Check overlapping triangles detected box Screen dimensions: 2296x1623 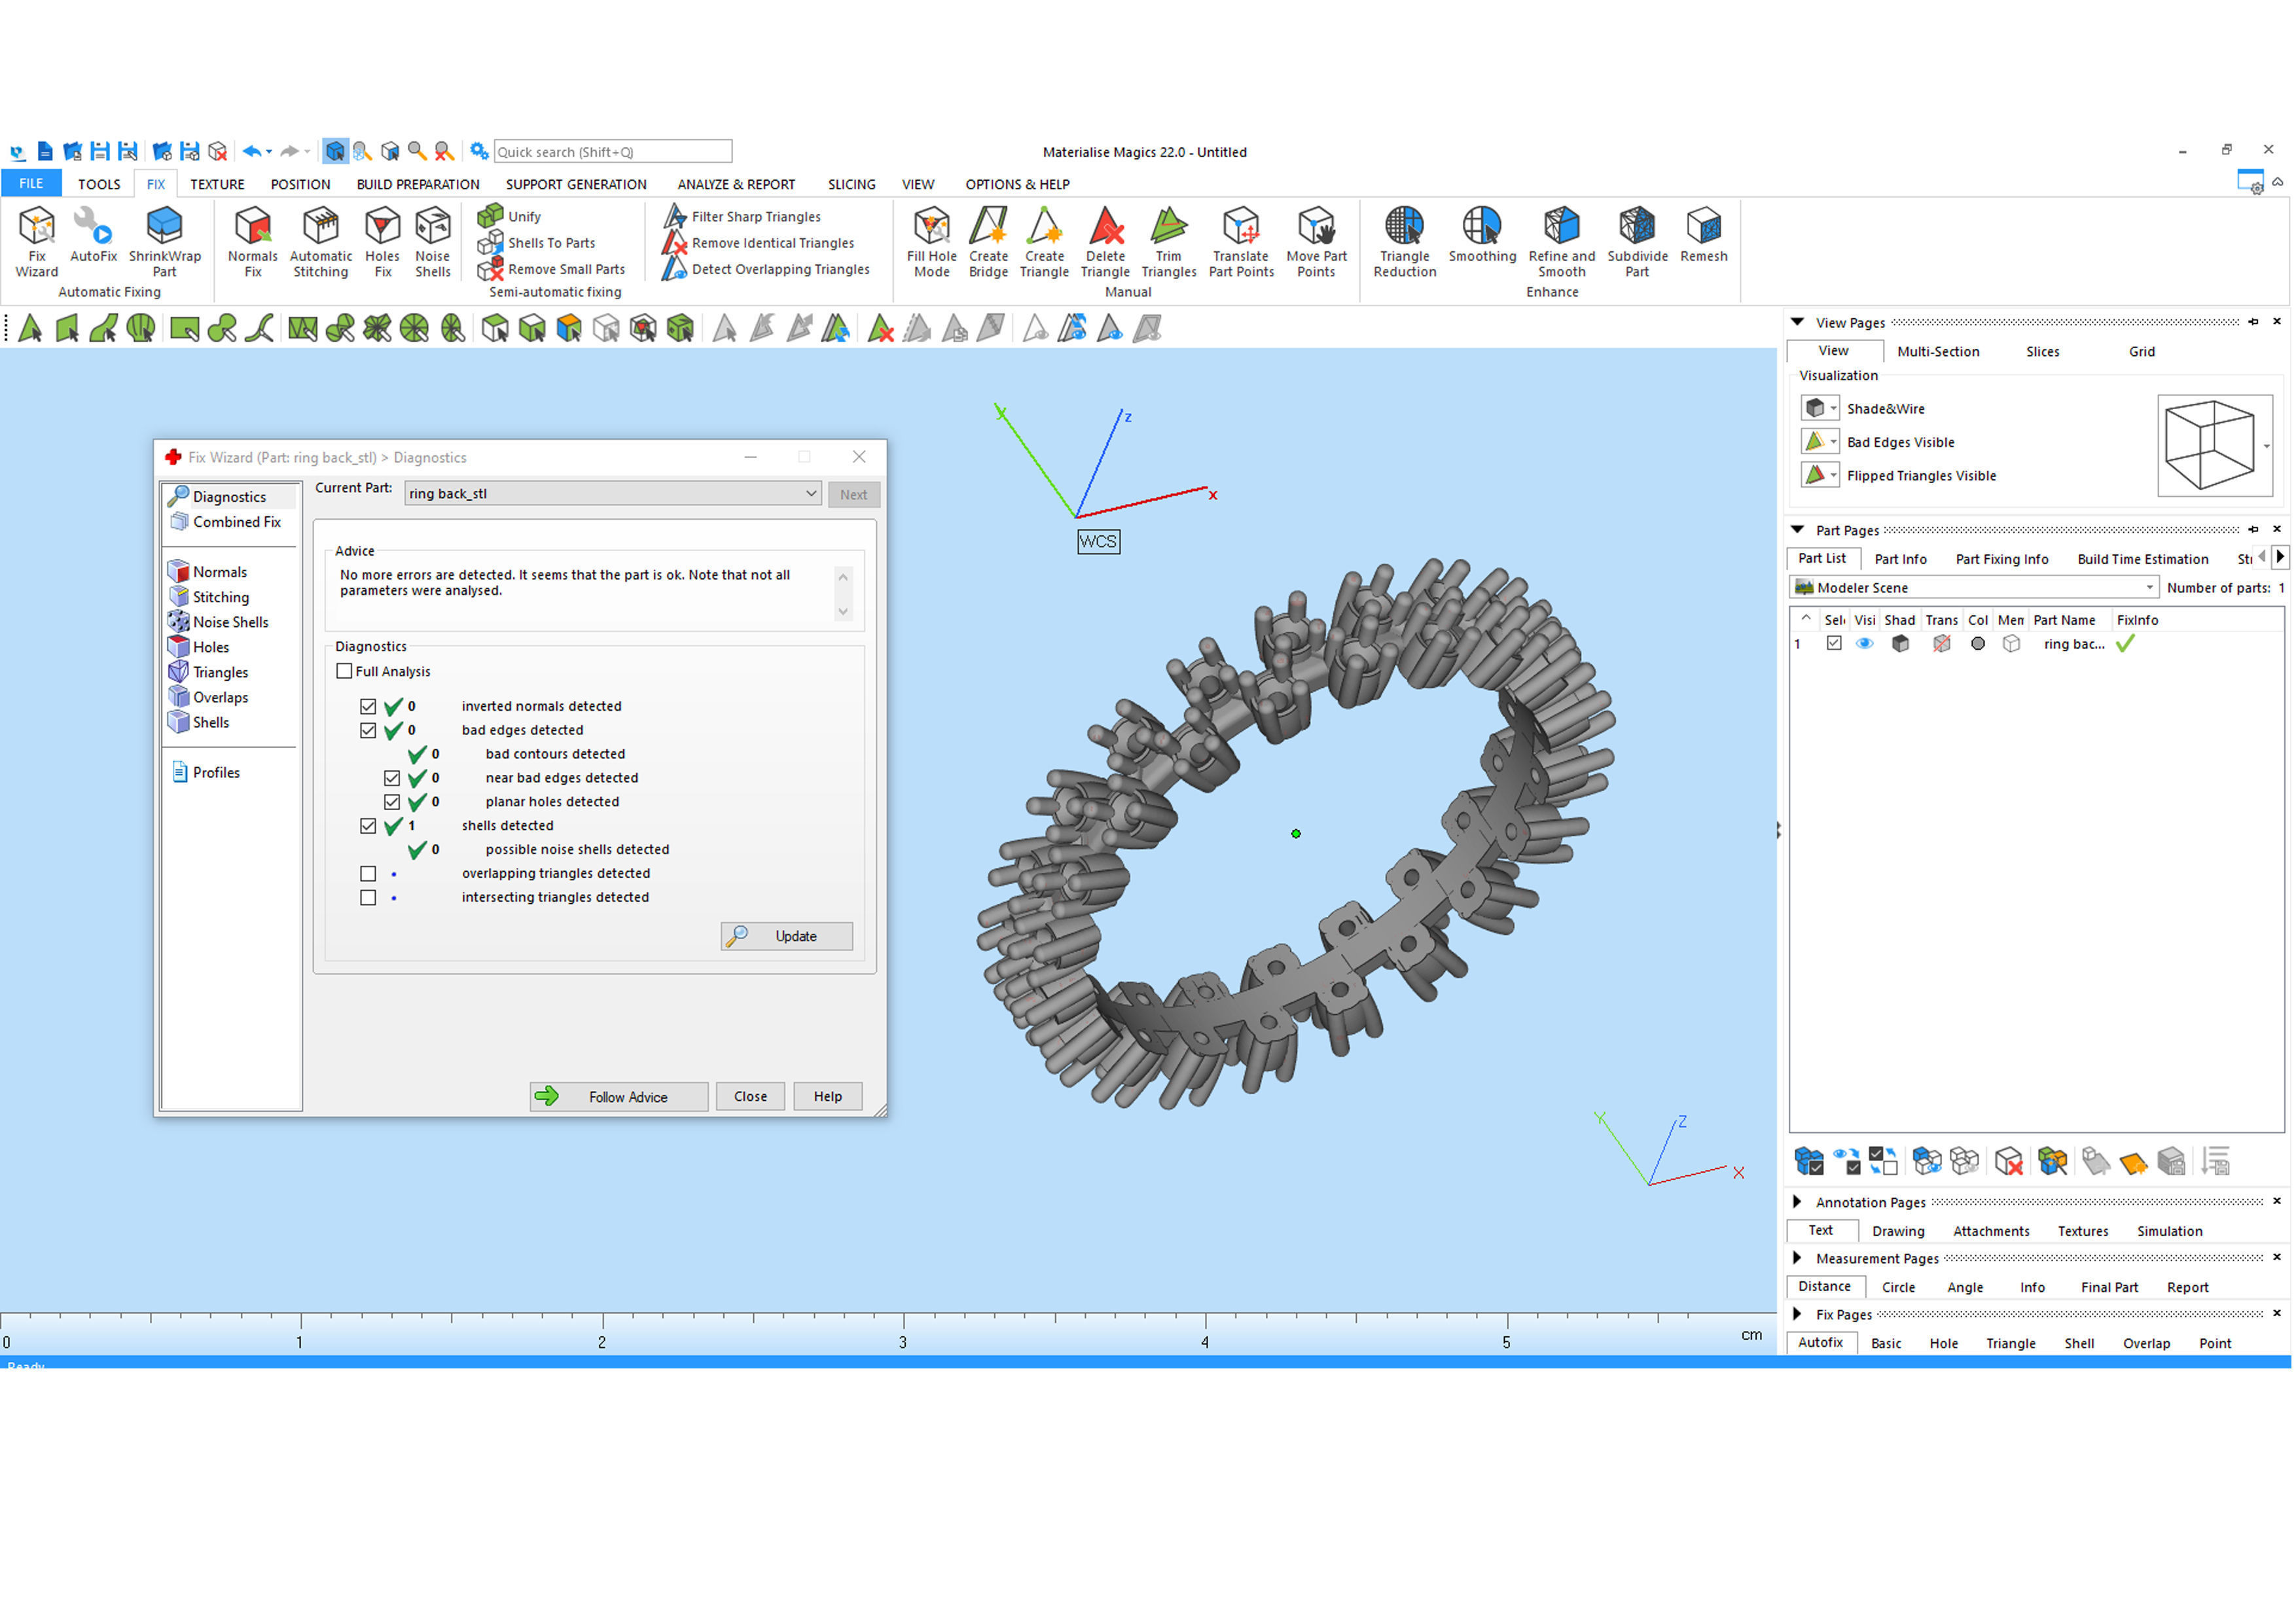[x=368, y=874]
